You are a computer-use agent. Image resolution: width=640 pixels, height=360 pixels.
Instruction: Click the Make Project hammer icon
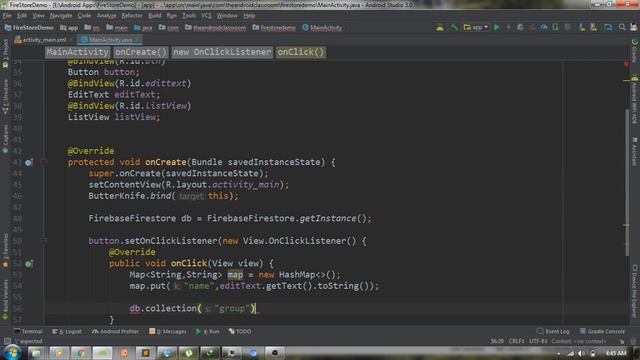454,27
